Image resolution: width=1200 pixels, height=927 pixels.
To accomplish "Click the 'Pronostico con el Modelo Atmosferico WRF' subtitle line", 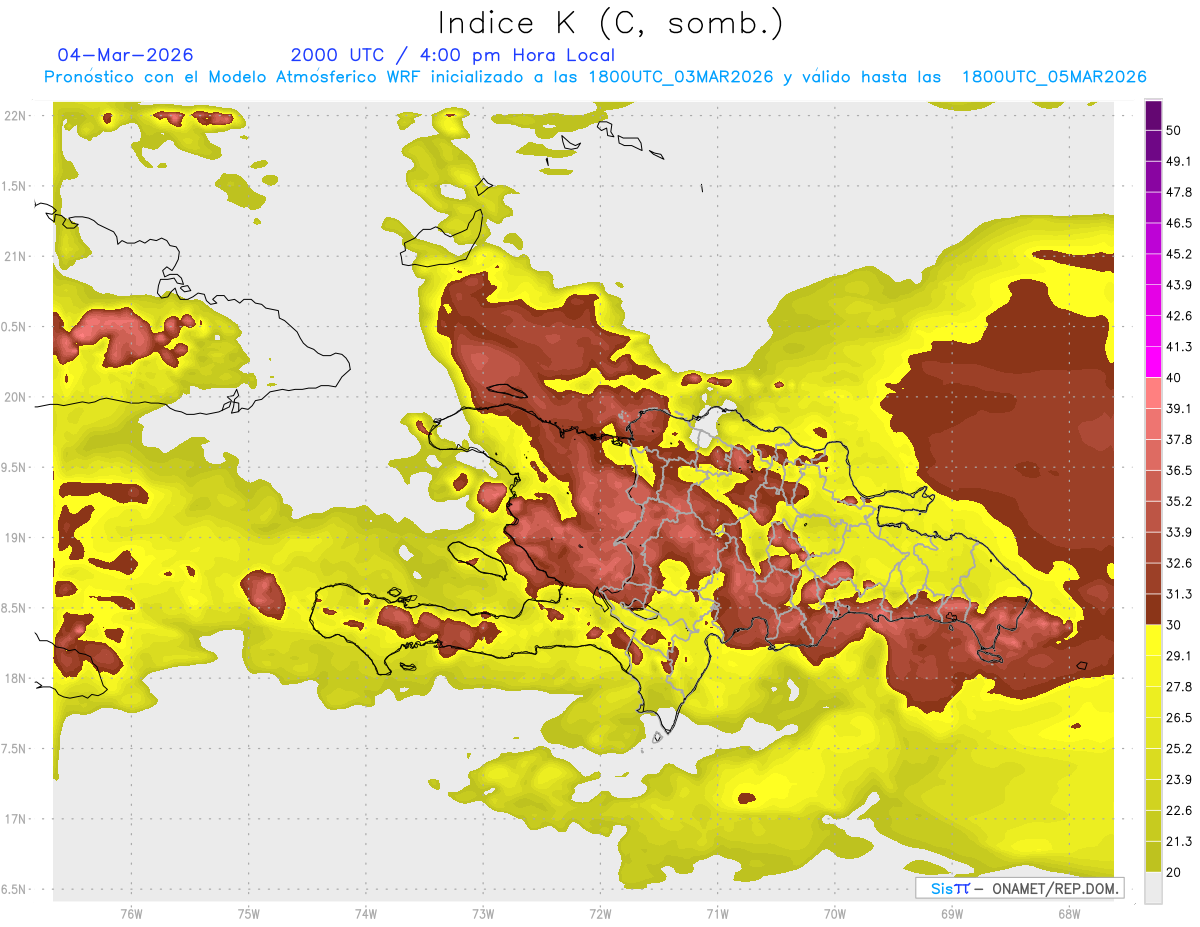I will [595, 77].
